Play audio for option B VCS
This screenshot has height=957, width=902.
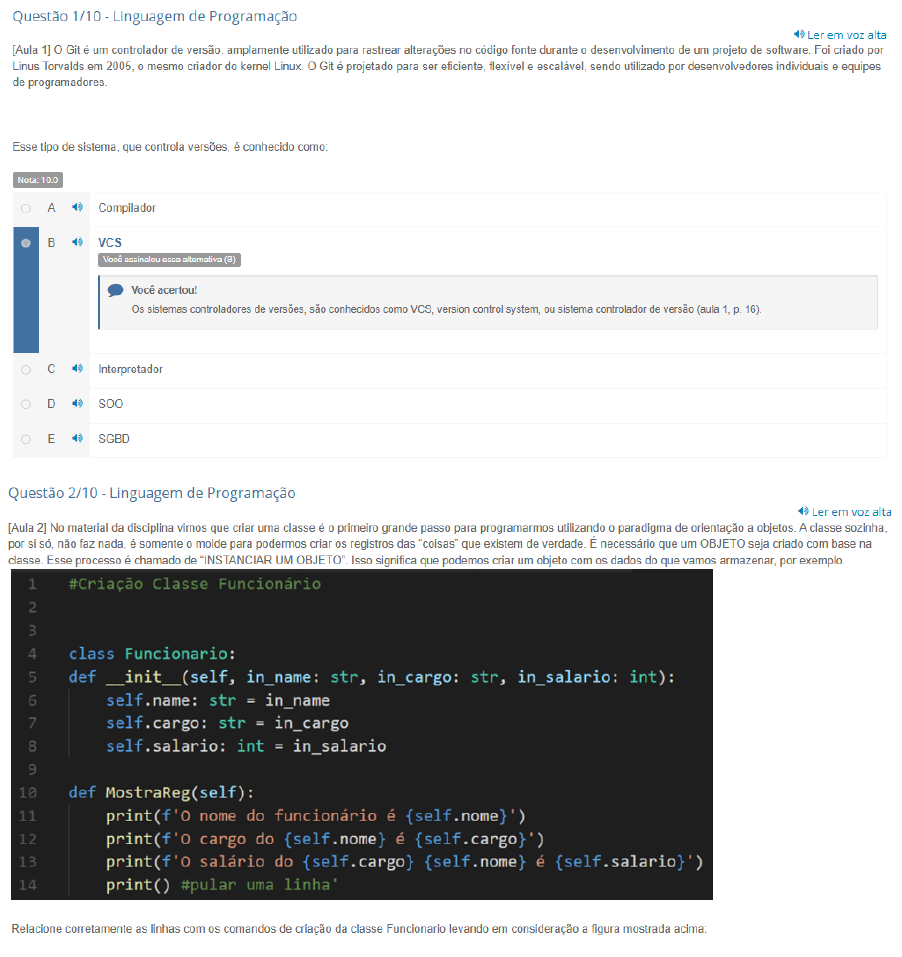point(77,243)
